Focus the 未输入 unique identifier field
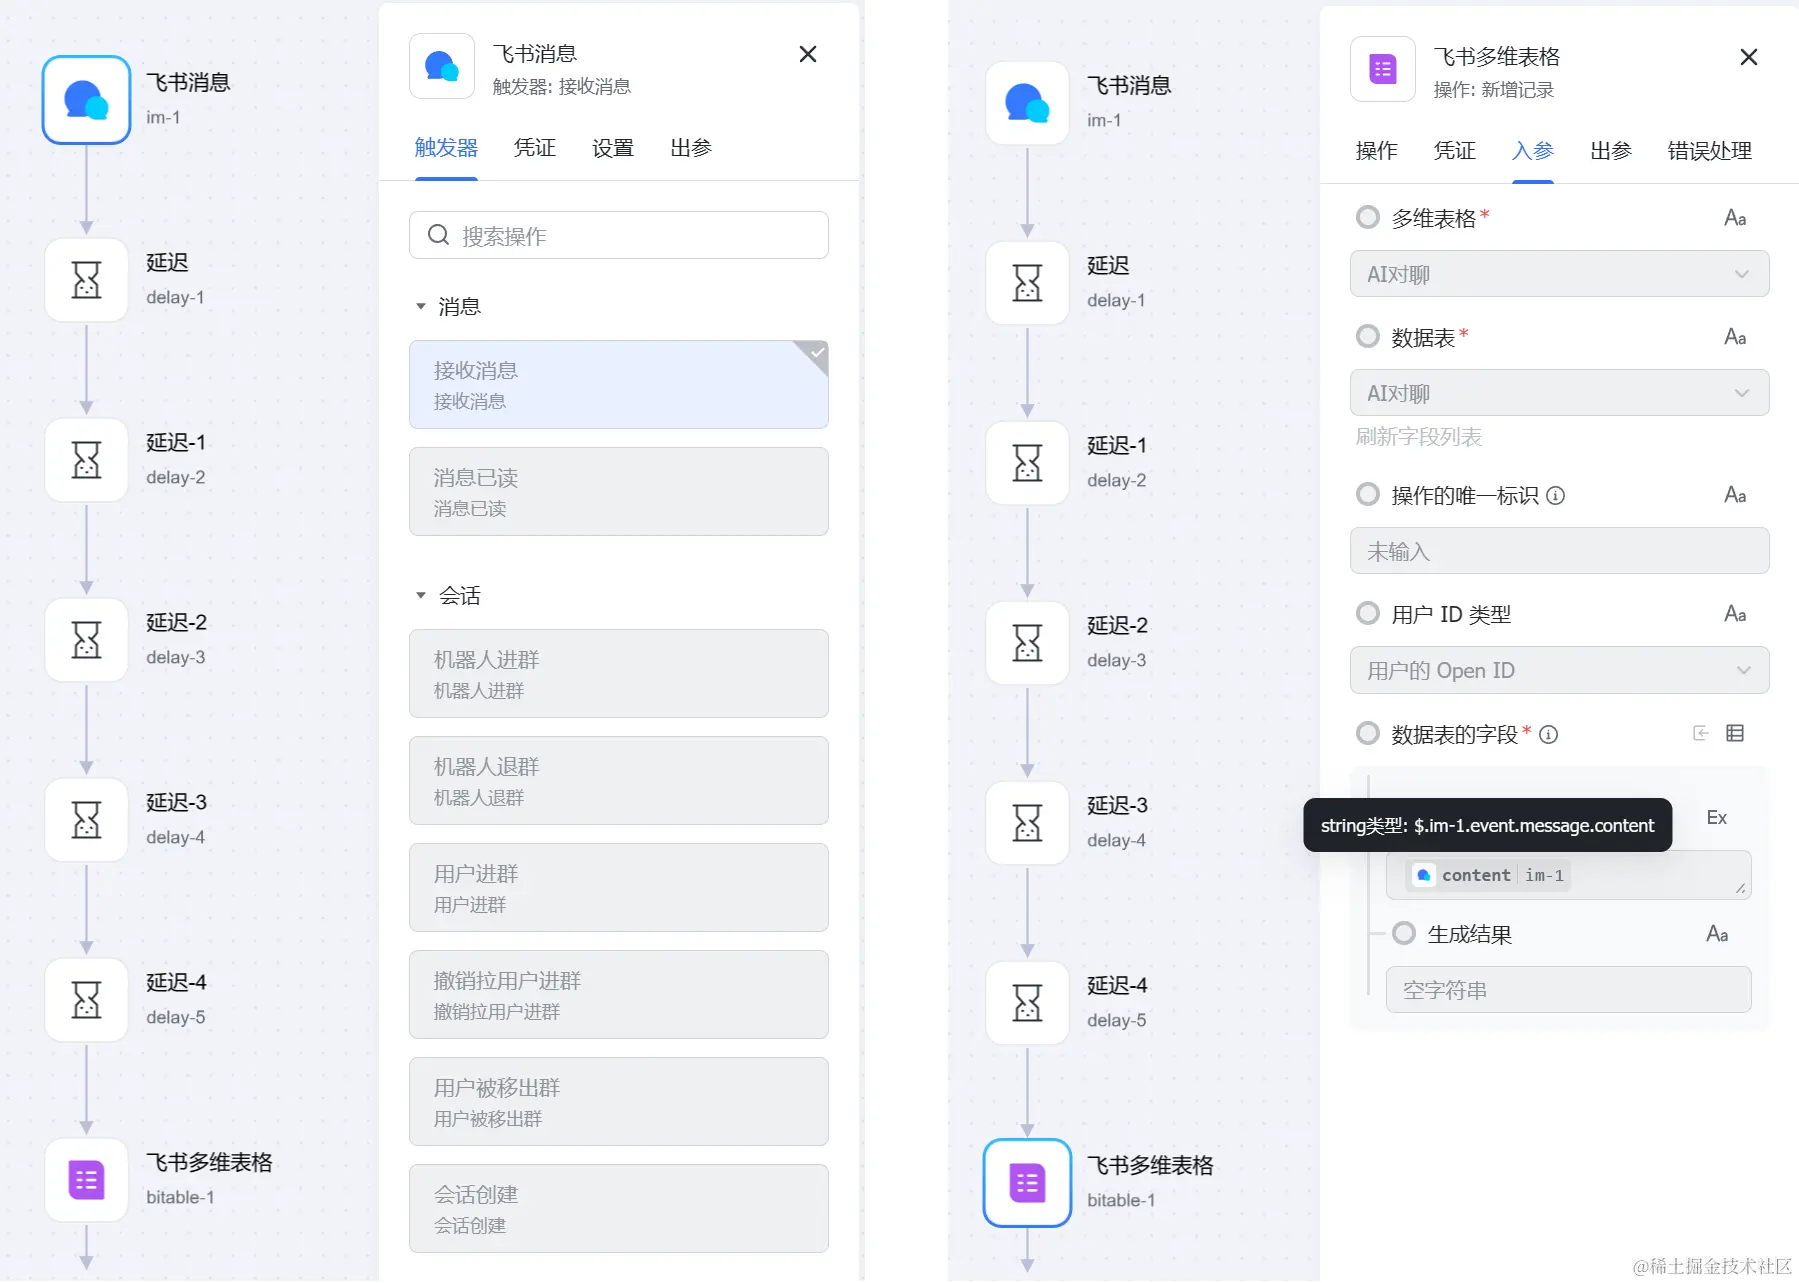Viewport: 1799px width, 1283px height. (x=1559, y=551)
